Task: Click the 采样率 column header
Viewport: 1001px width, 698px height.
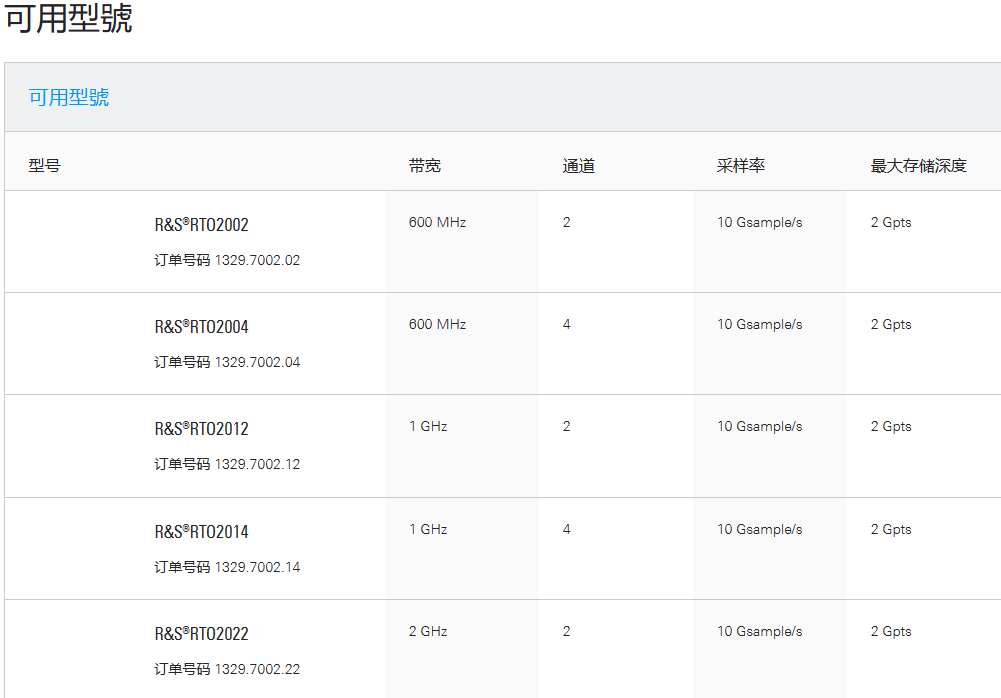Action: pos(740,166)
